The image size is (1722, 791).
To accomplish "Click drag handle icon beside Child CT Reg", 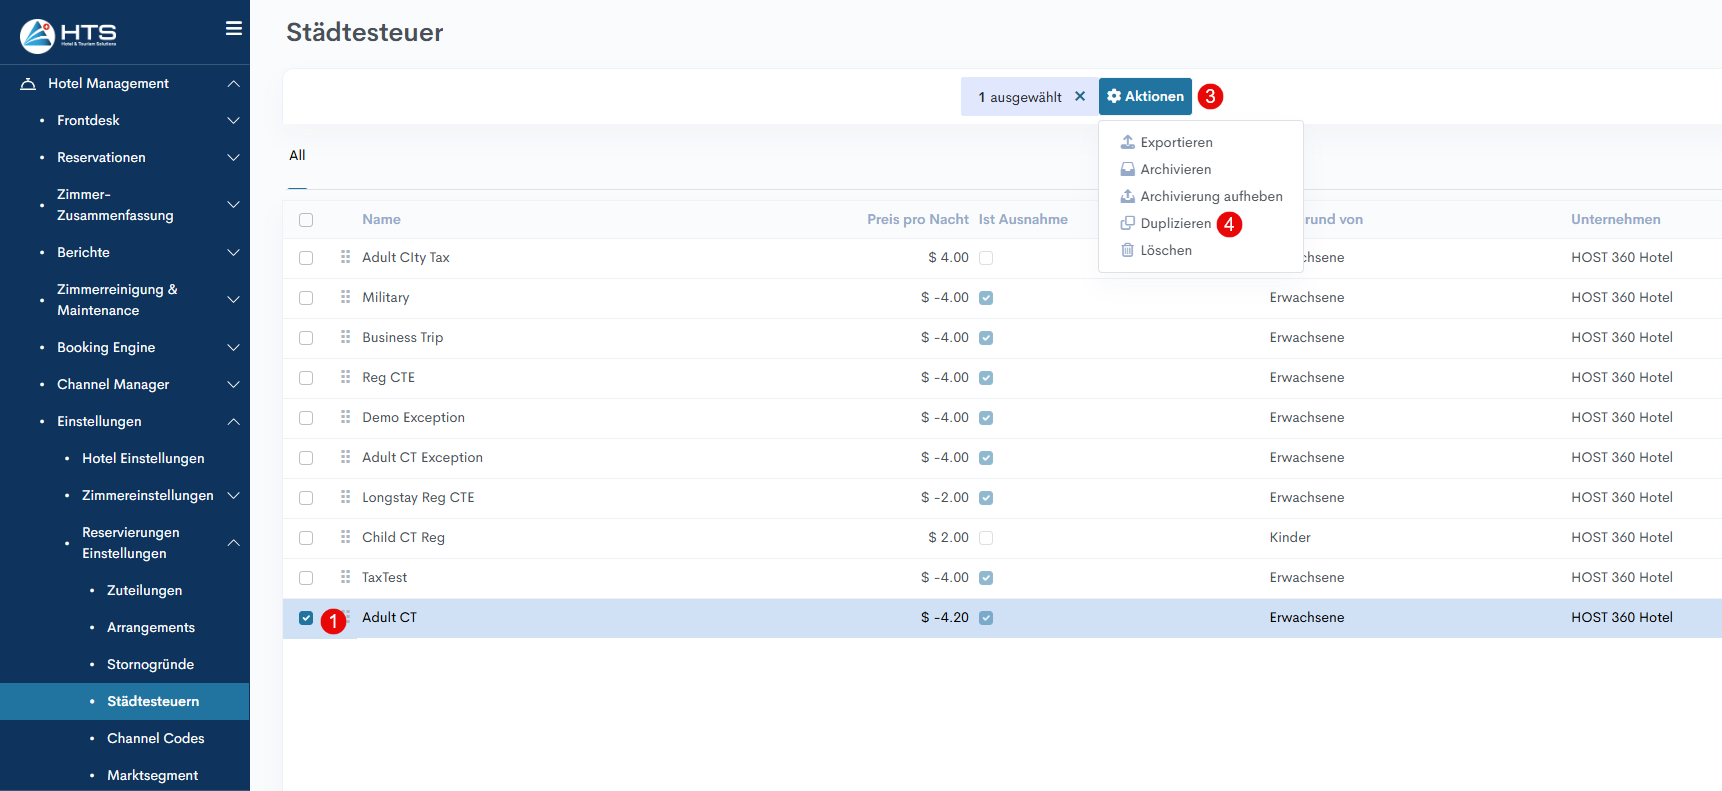I will pyautogui.click(x=345, y=537).
